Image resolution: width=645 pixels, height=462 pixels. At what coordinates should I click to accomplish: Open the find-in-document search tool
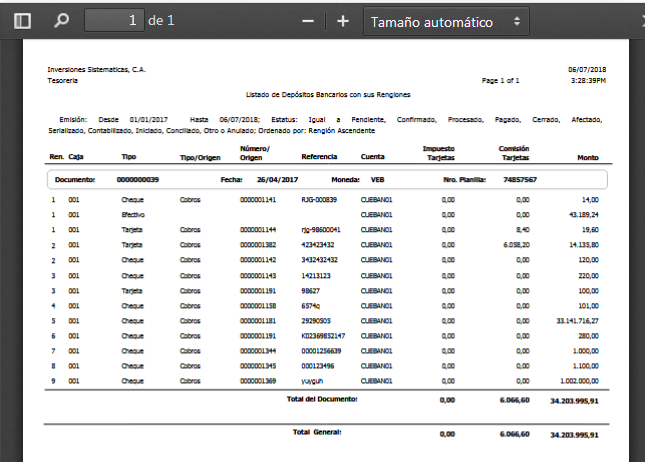(61, 20)
